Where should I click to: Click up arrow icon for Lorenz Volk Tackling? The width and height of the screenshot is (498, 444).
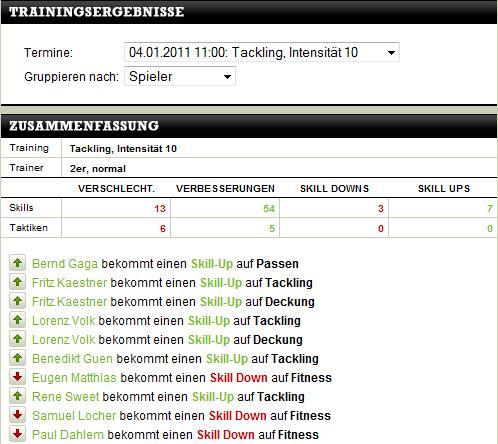tap(17, 320)
